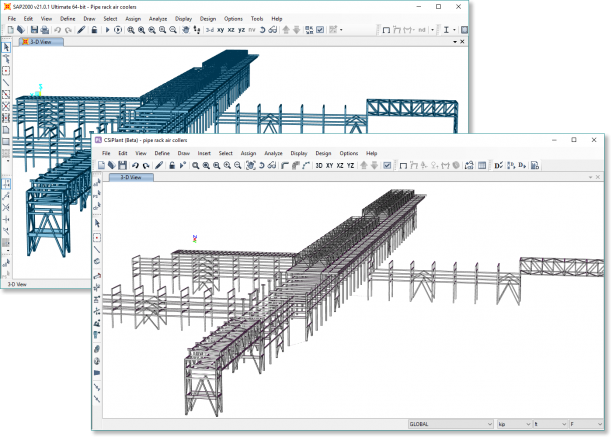This screenshot has width=612, height=437.
Task: Set 3D view in CSiPlant toolbar
Action: [x=319, y=165]
